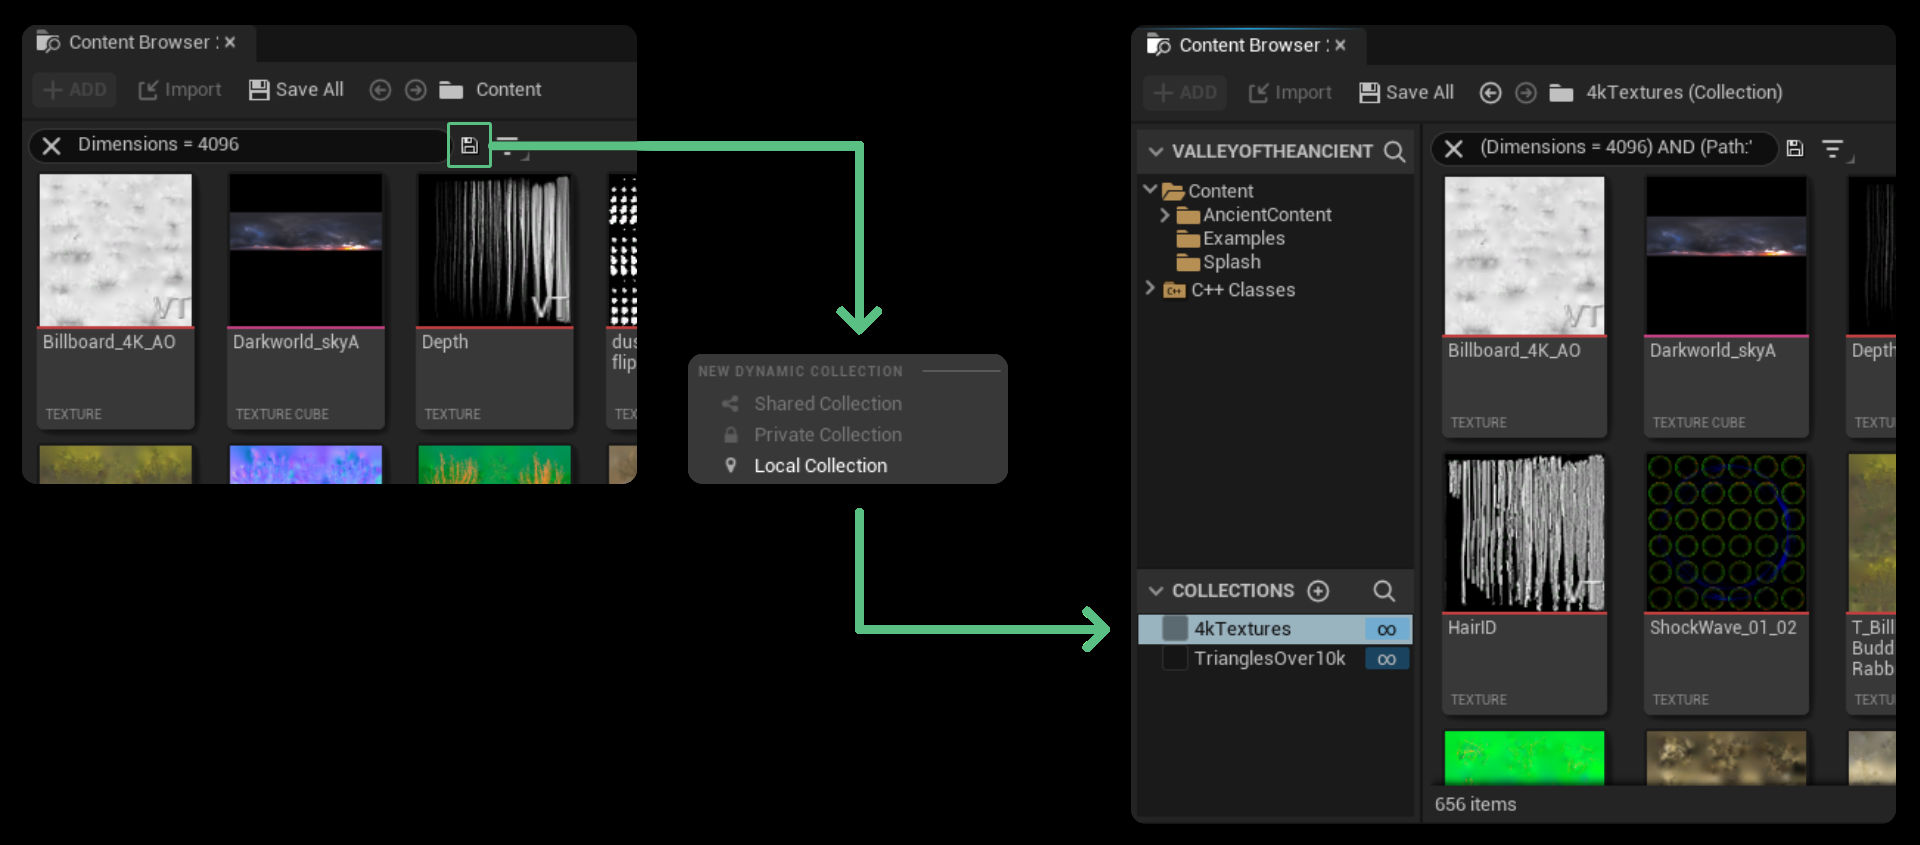Image resolution: width=1920 pixels, height=845 pixels.
Task: Click Import button in left Content Browser
Action: (x=180, y=90)
